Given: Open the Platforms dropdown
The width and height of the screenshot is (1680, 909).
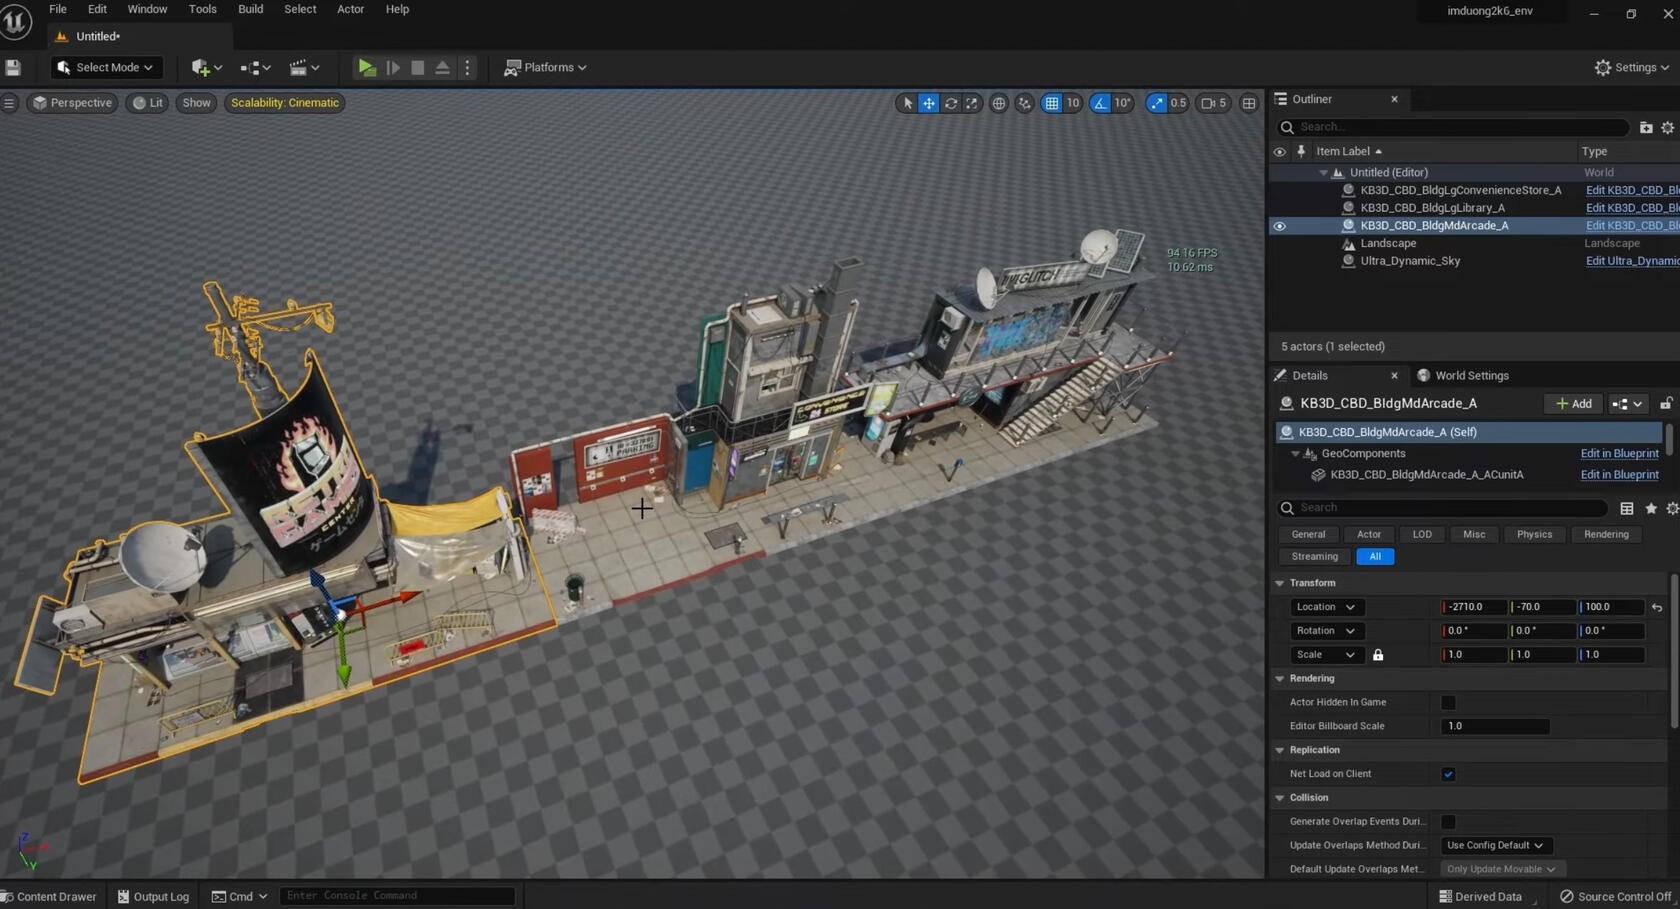Looking at the screenshot, I should point(546,68).
